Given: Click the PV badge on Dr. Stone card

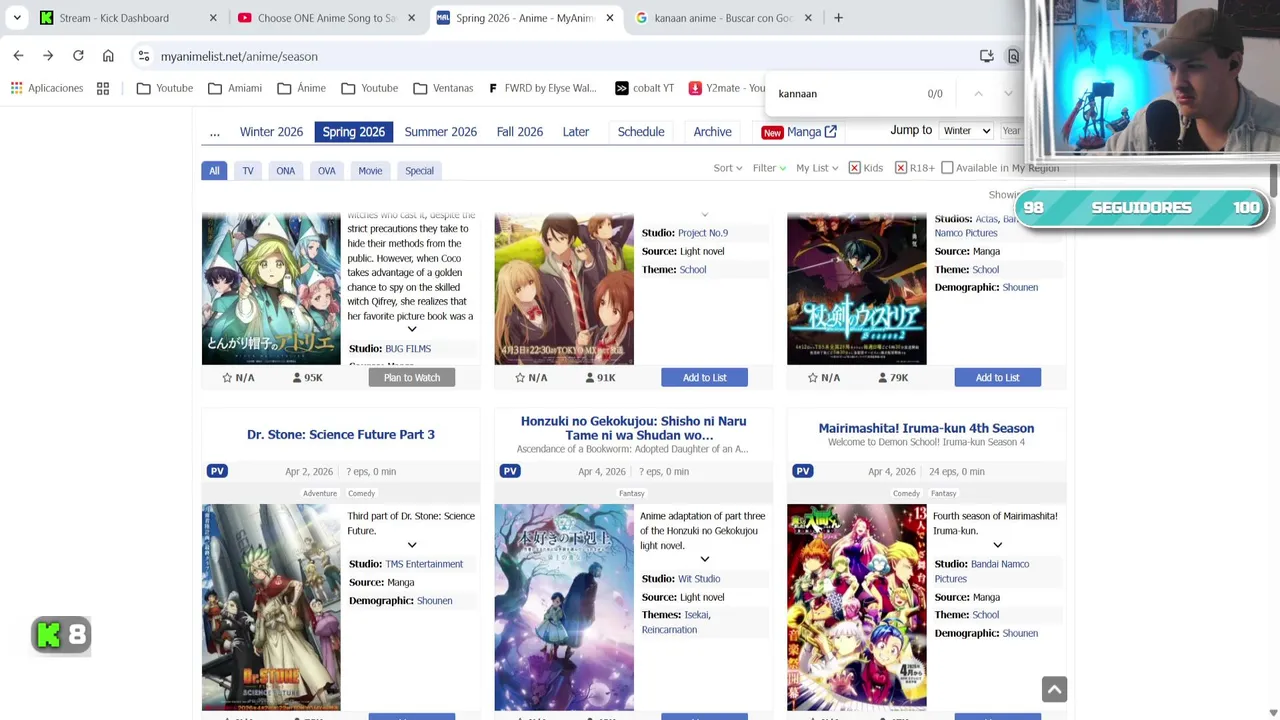Looking at the screenshot, I should pyautogui.click(x=217, y=471).
